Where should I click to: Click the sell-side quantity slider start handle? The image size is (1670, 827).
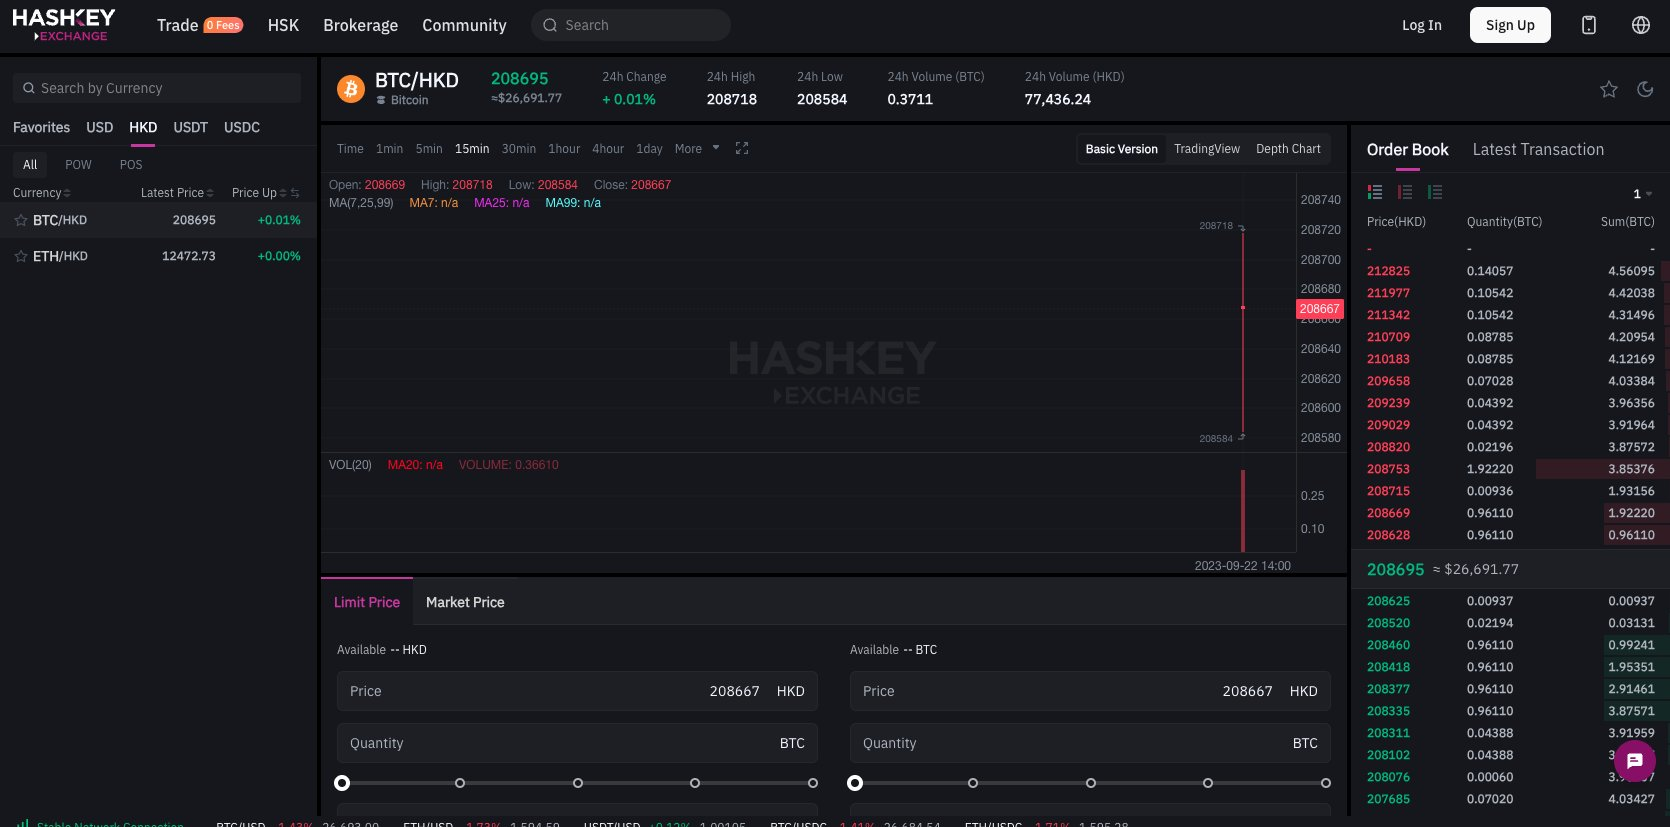point(855,783)
